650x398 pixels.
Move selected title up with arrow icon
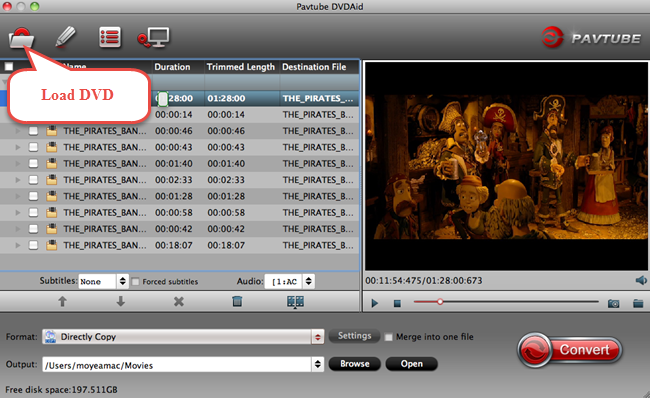tap(62, 301)
